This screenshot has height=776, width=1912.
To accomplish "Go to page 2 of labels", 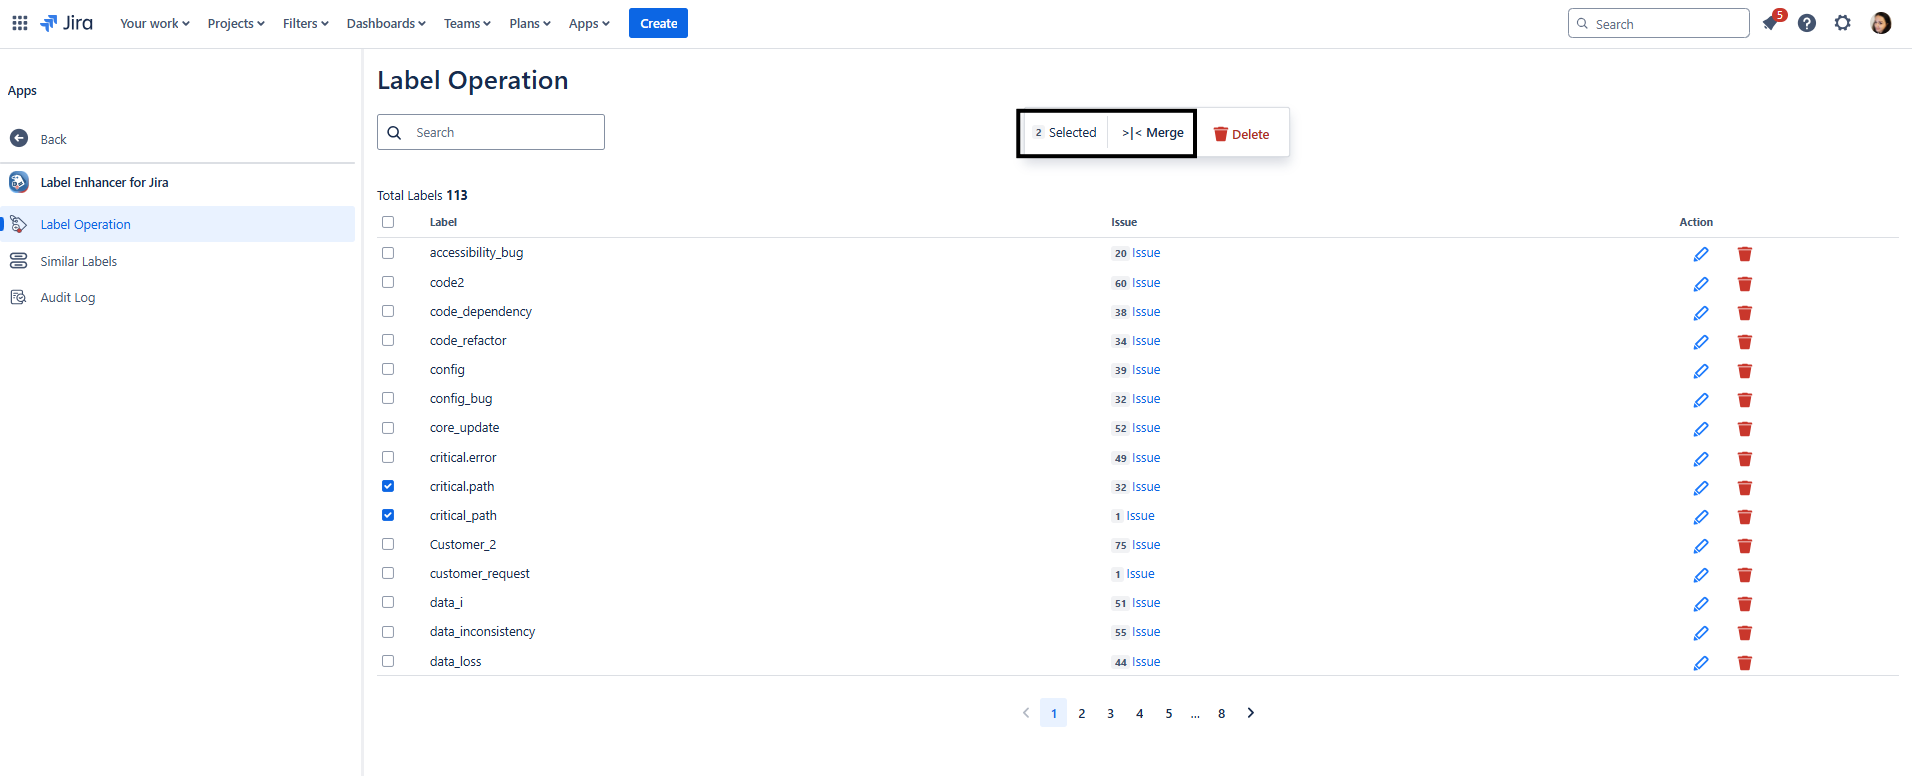I will [x=1082, y=713].
